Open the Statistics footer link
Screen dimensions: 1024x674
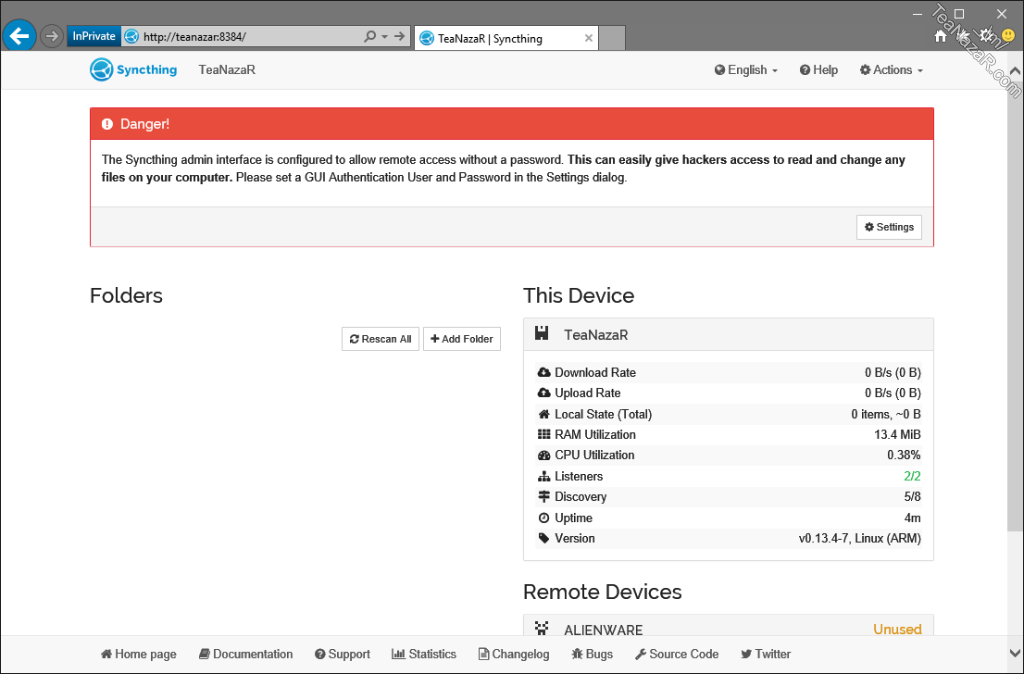click(424, 654)
